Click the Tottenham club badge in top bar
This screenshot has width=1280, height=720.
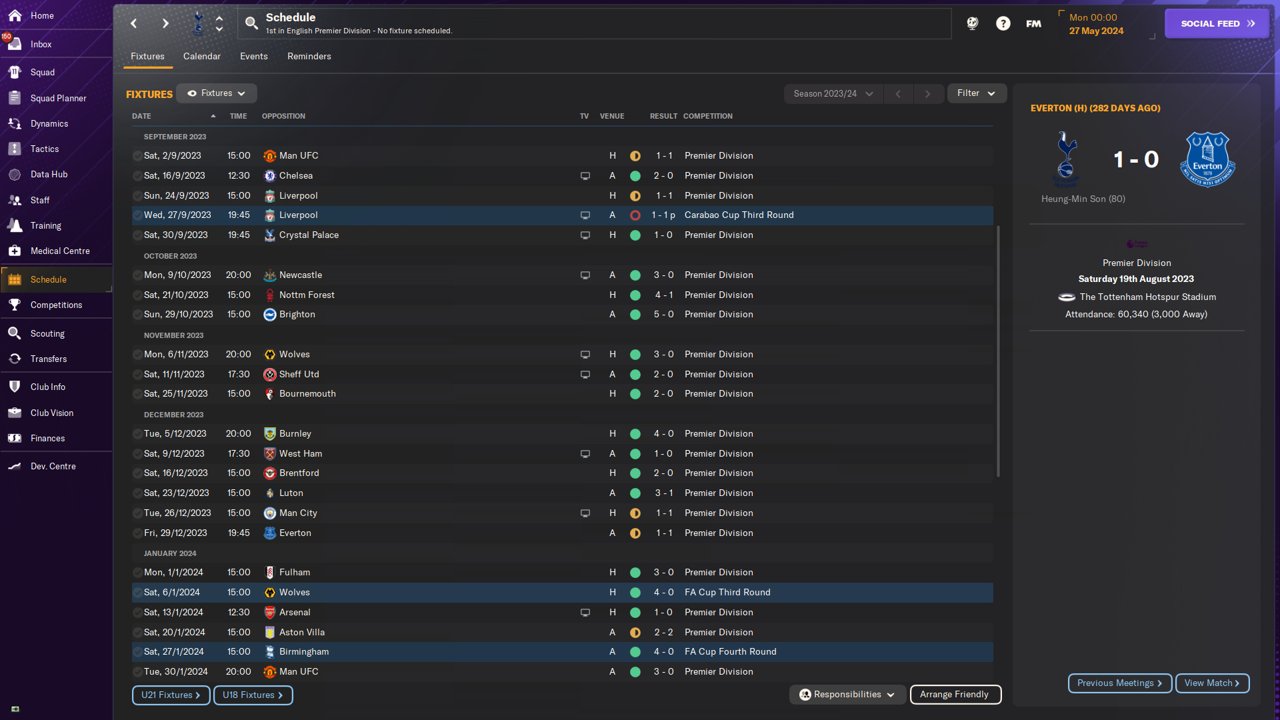pos(197,23)
